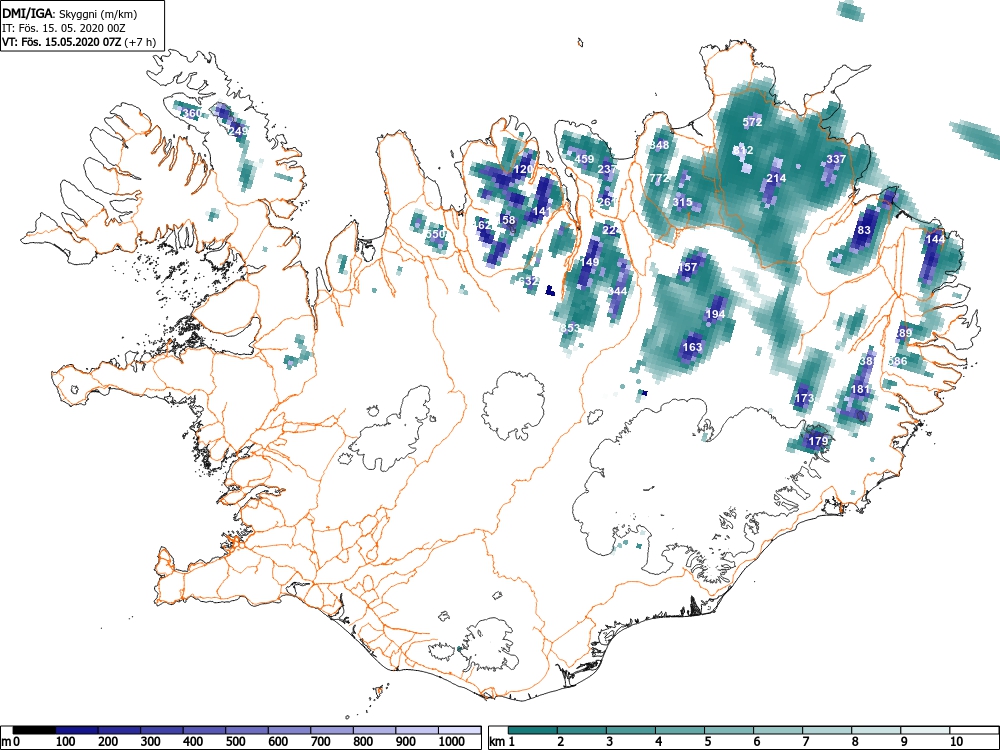Click the 173 visibility value on the map
The image size is (1000, 750).
[x=804, y=399]
